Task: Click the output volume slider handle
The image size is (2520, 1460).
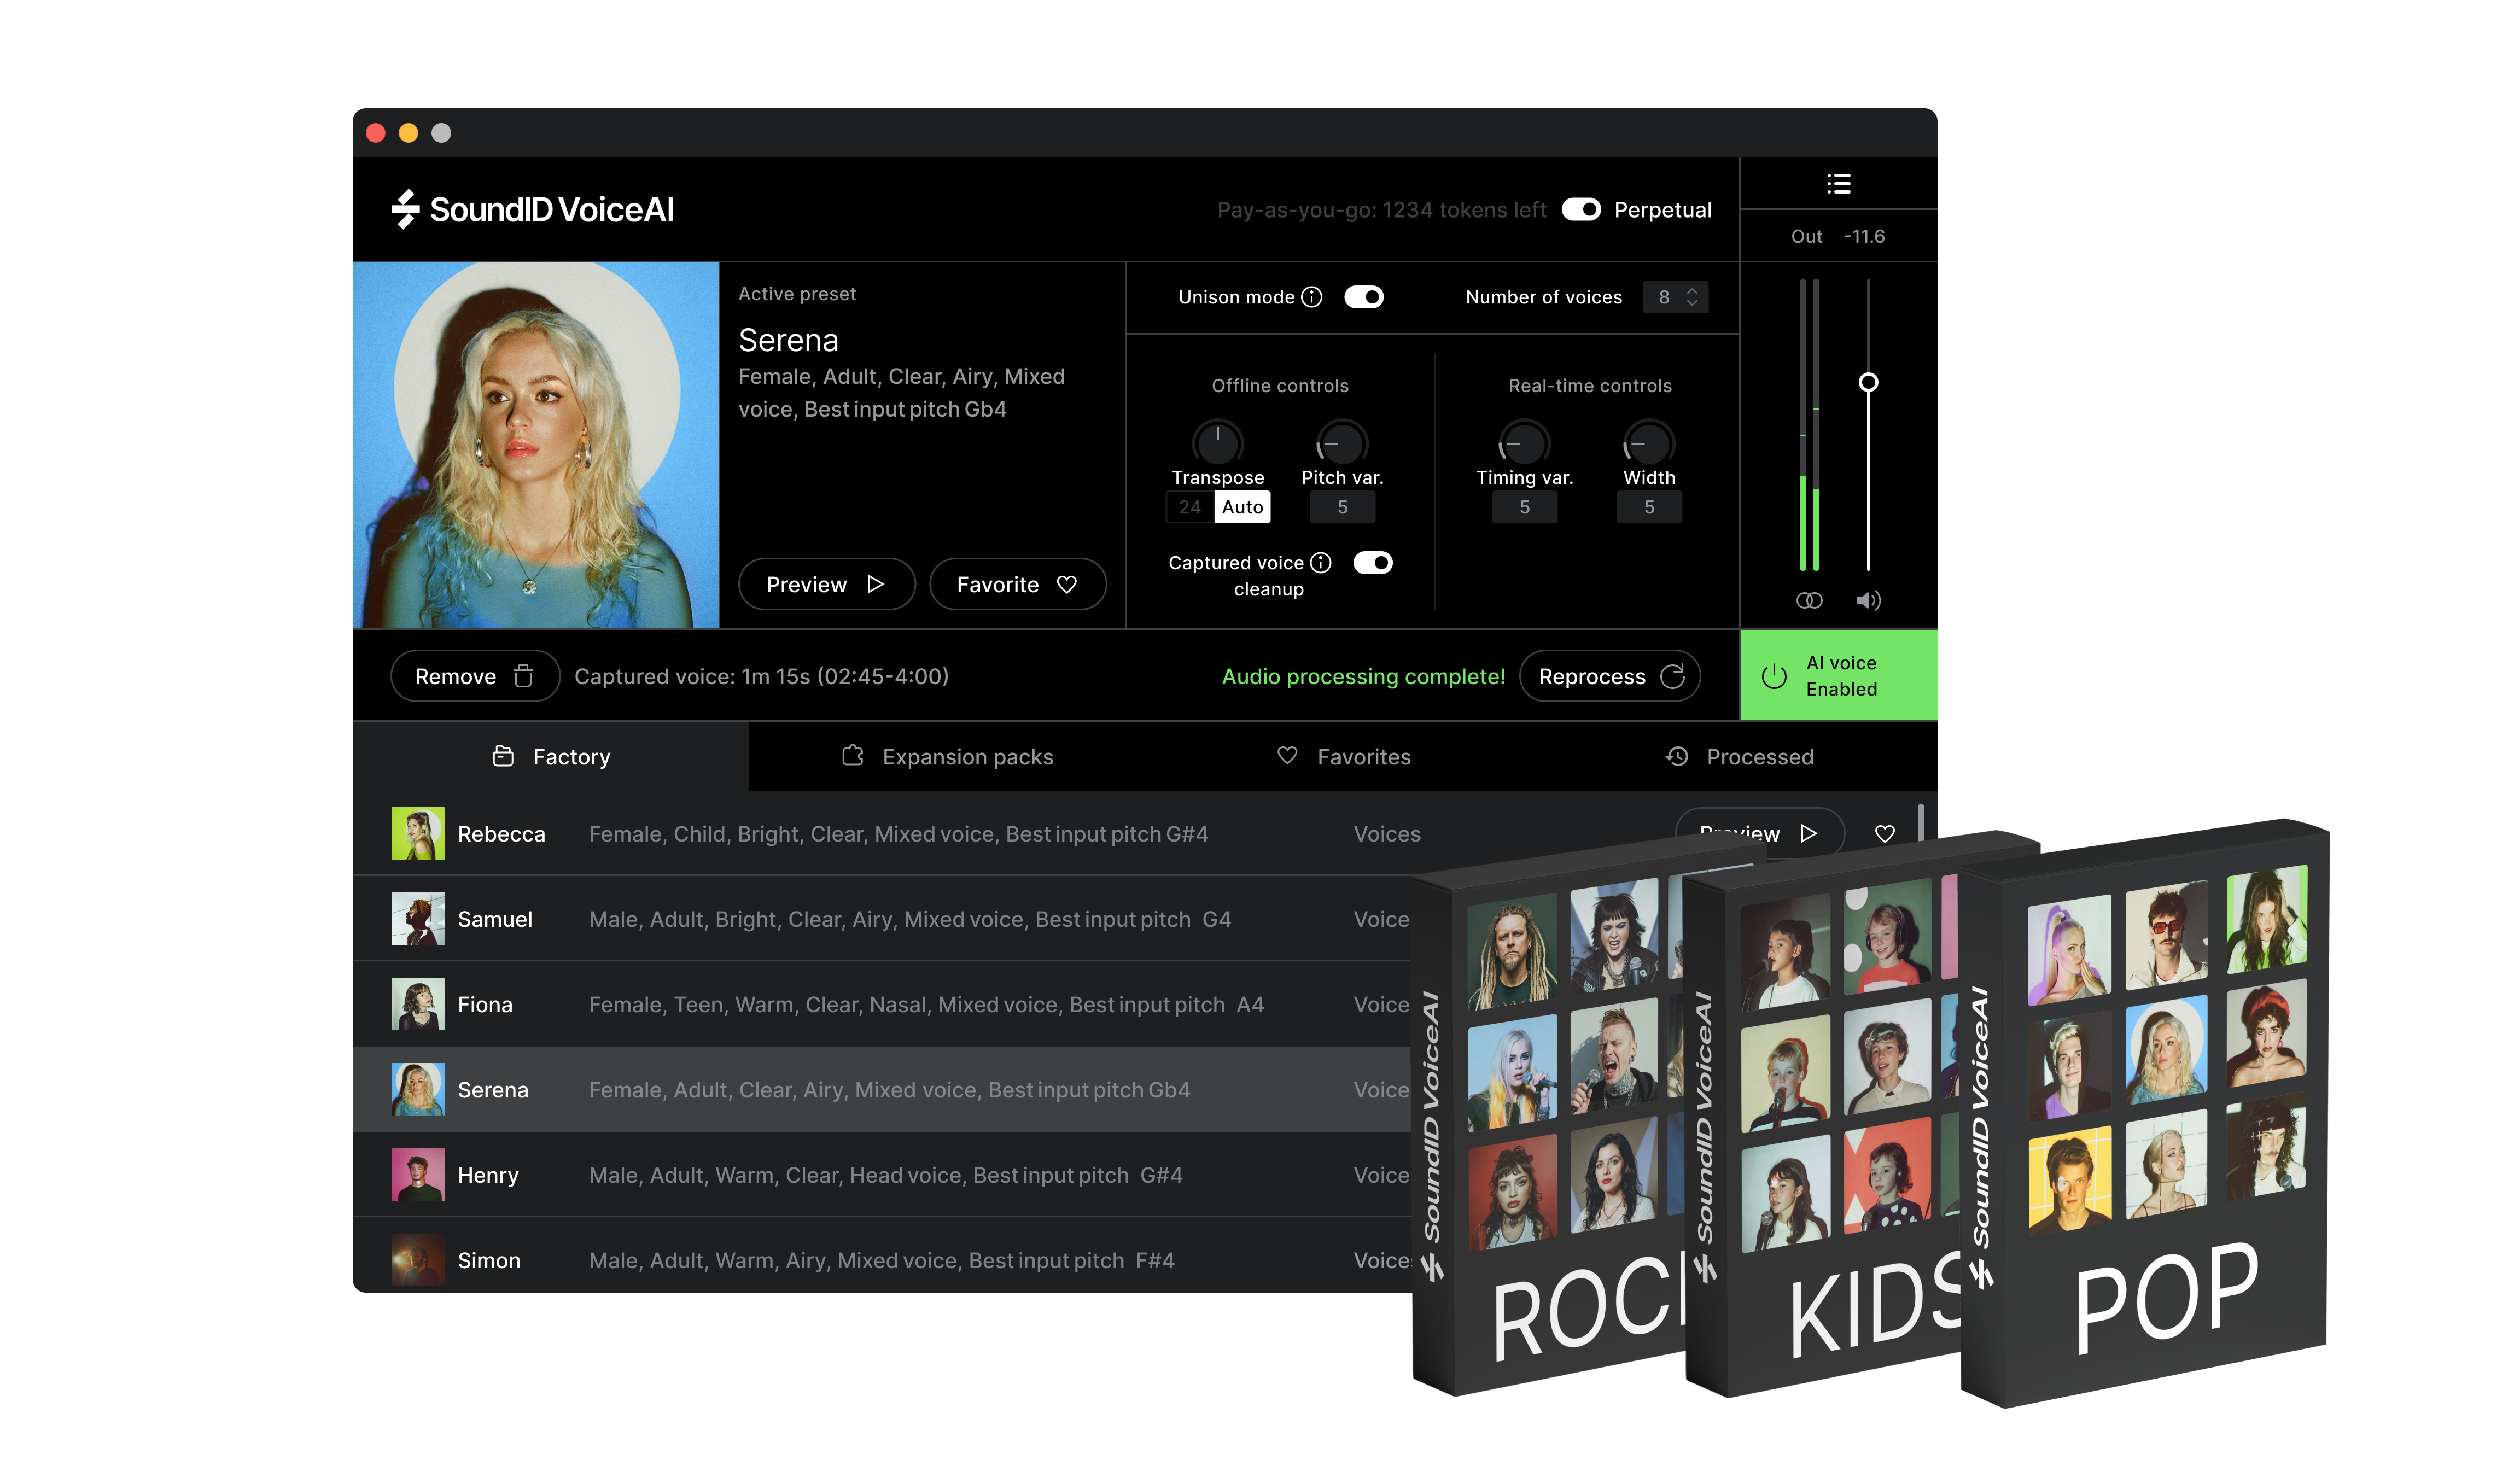Action: point(1868,382)
